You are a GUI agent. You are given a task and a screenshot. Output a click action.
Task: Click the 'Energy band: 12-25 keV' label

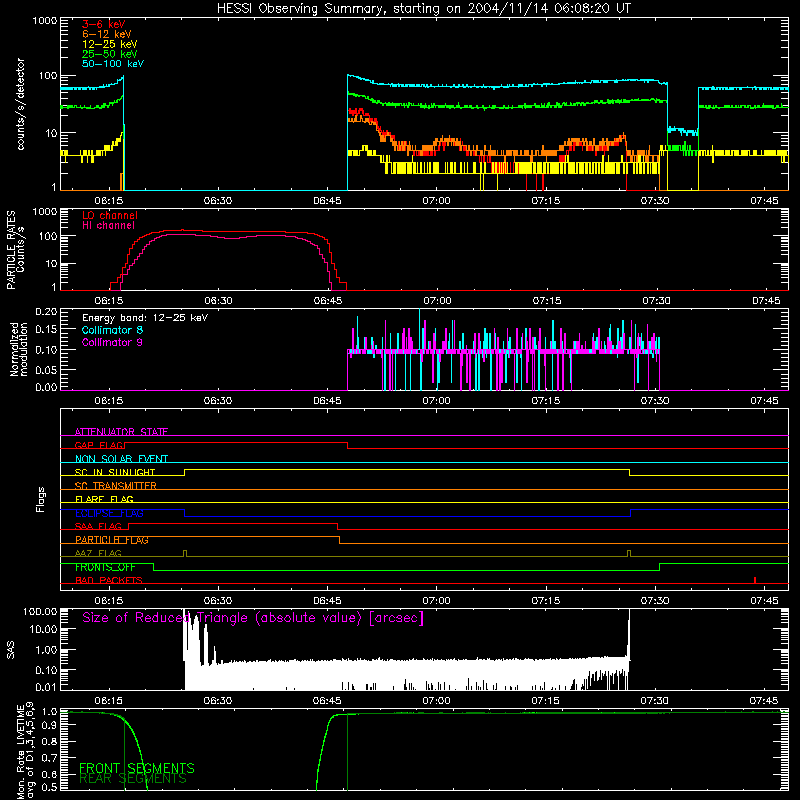pos(145,318)
